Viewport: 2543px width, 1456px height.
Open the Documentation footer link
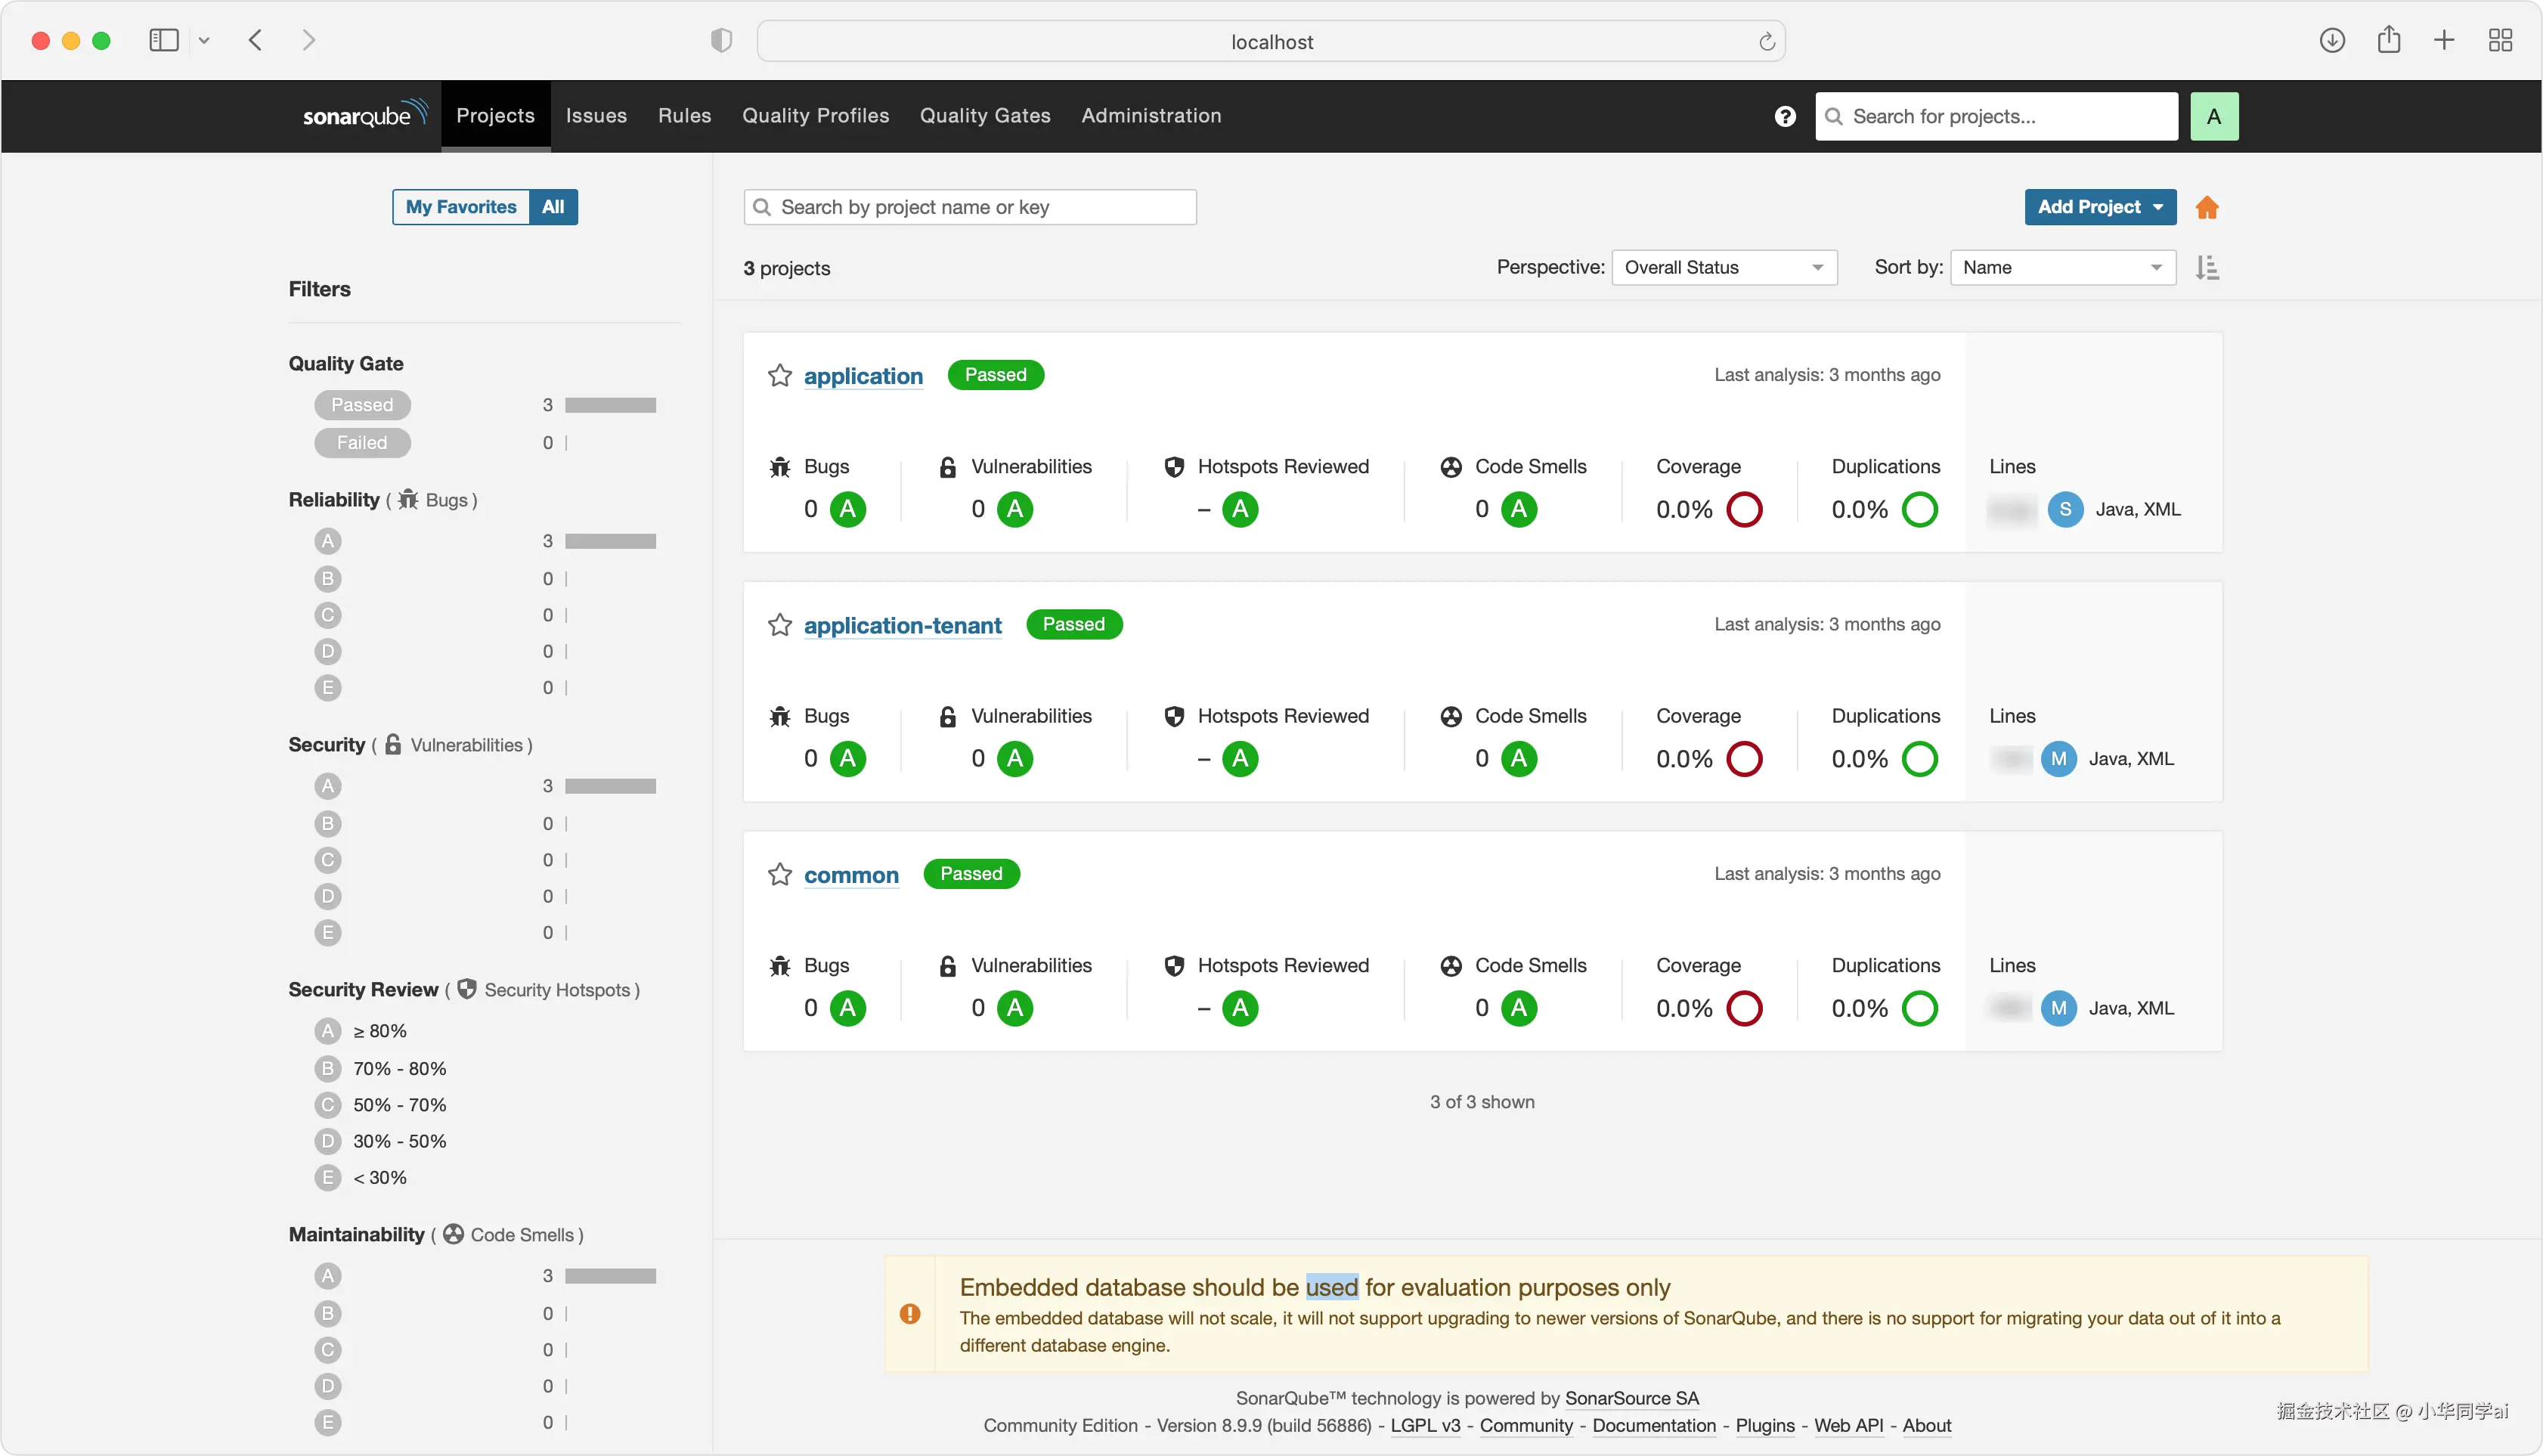click(1653, 1425)
